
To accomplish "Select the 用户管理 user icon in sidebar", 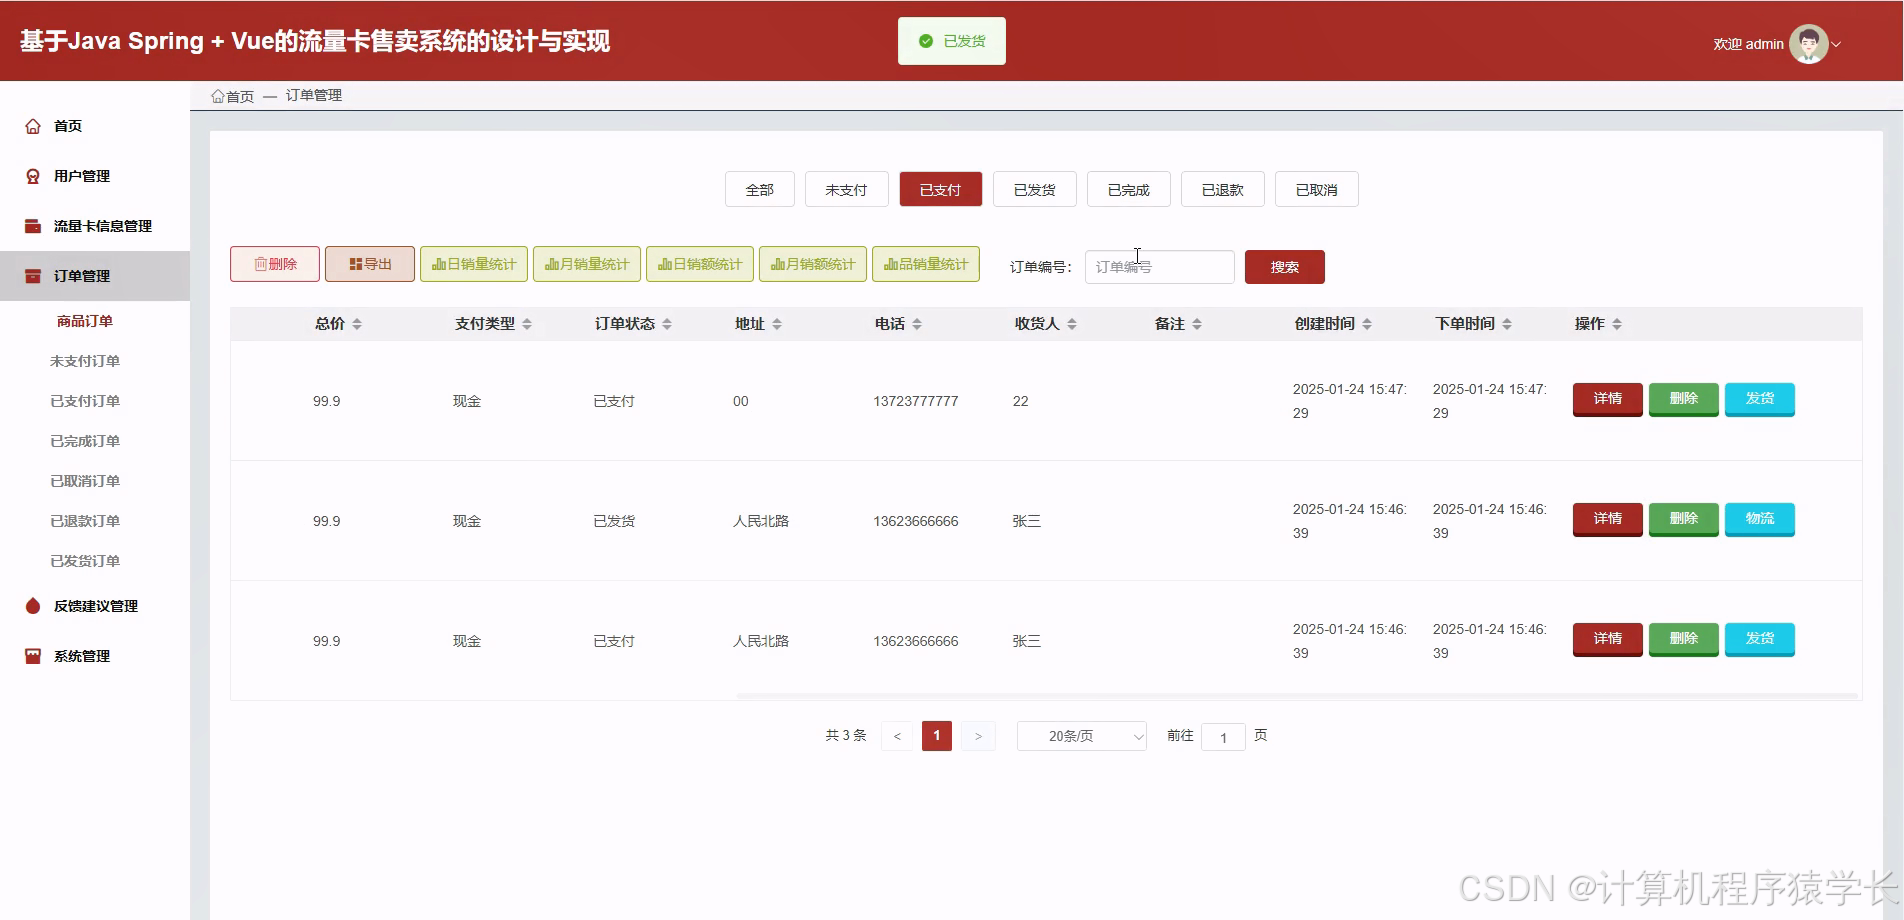I will point(31,176).
